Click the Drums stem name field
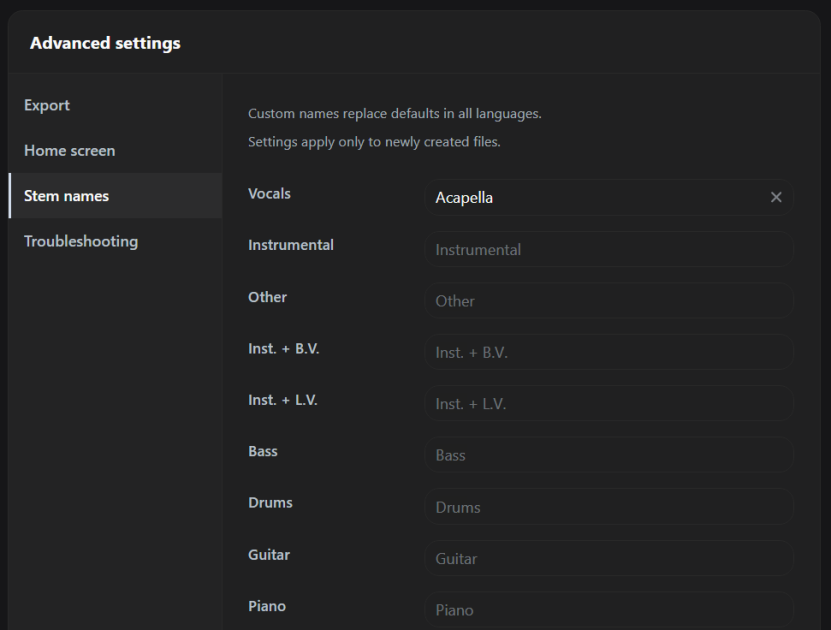 click(x=609, y=507)
